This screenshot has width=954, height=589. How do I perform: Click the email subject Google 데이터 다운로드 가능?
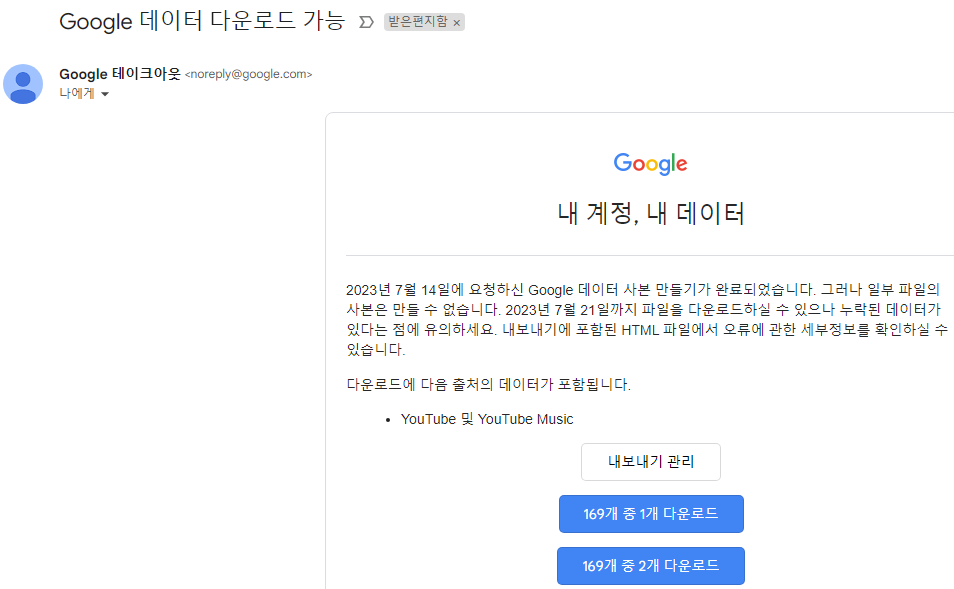[x=202, y=21]
